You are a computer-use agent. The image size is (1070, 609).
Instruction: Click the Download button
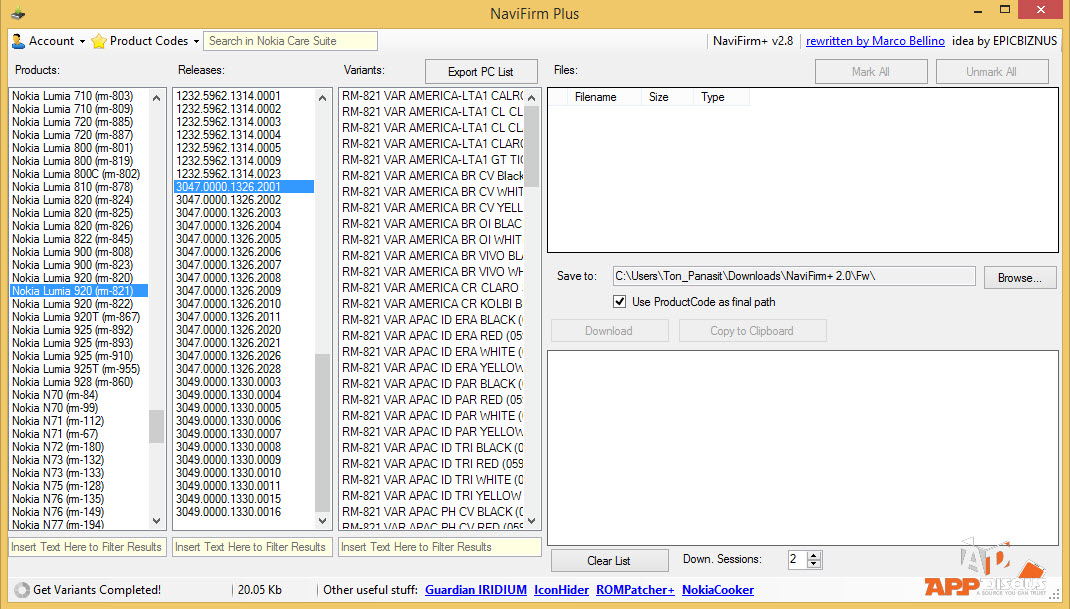click(x=609, y=331)
